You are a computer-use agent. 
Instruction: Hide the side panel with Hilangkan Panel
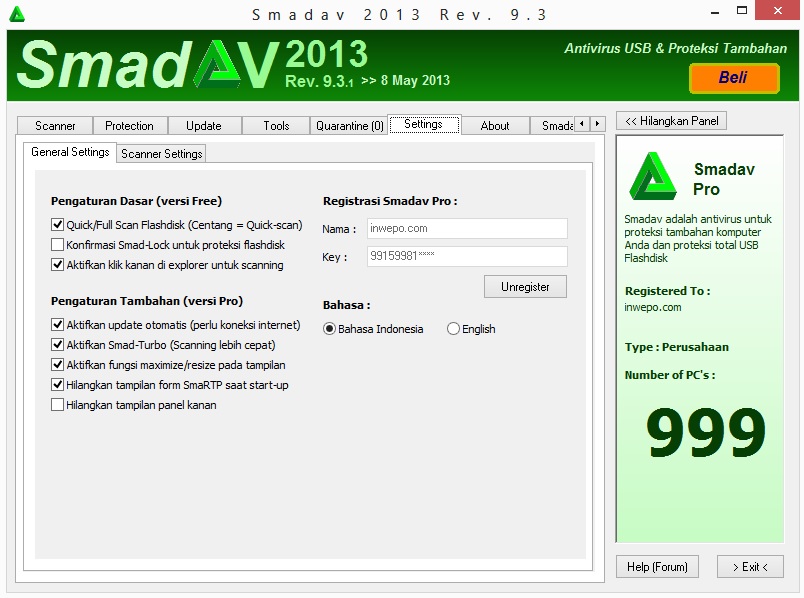[671, 121]
